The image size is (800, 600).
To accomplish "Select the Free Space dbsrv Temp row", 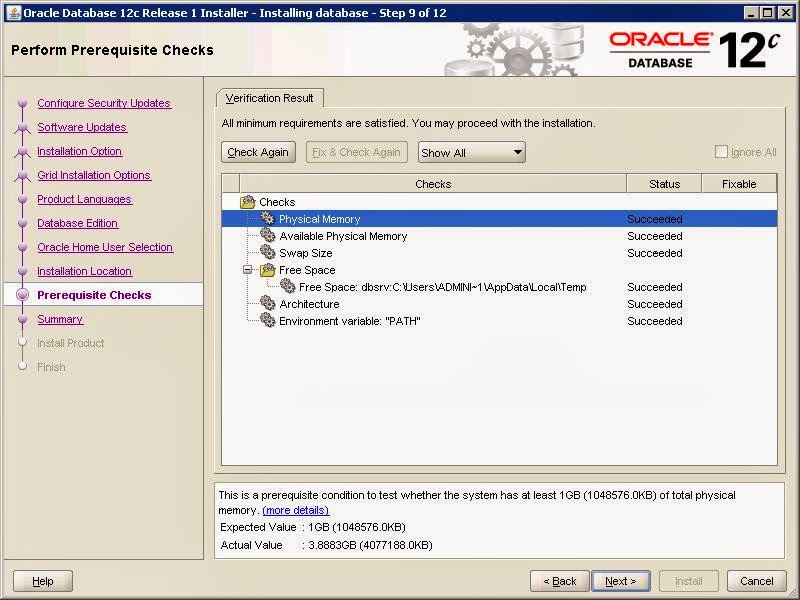I will coord(499,287).
